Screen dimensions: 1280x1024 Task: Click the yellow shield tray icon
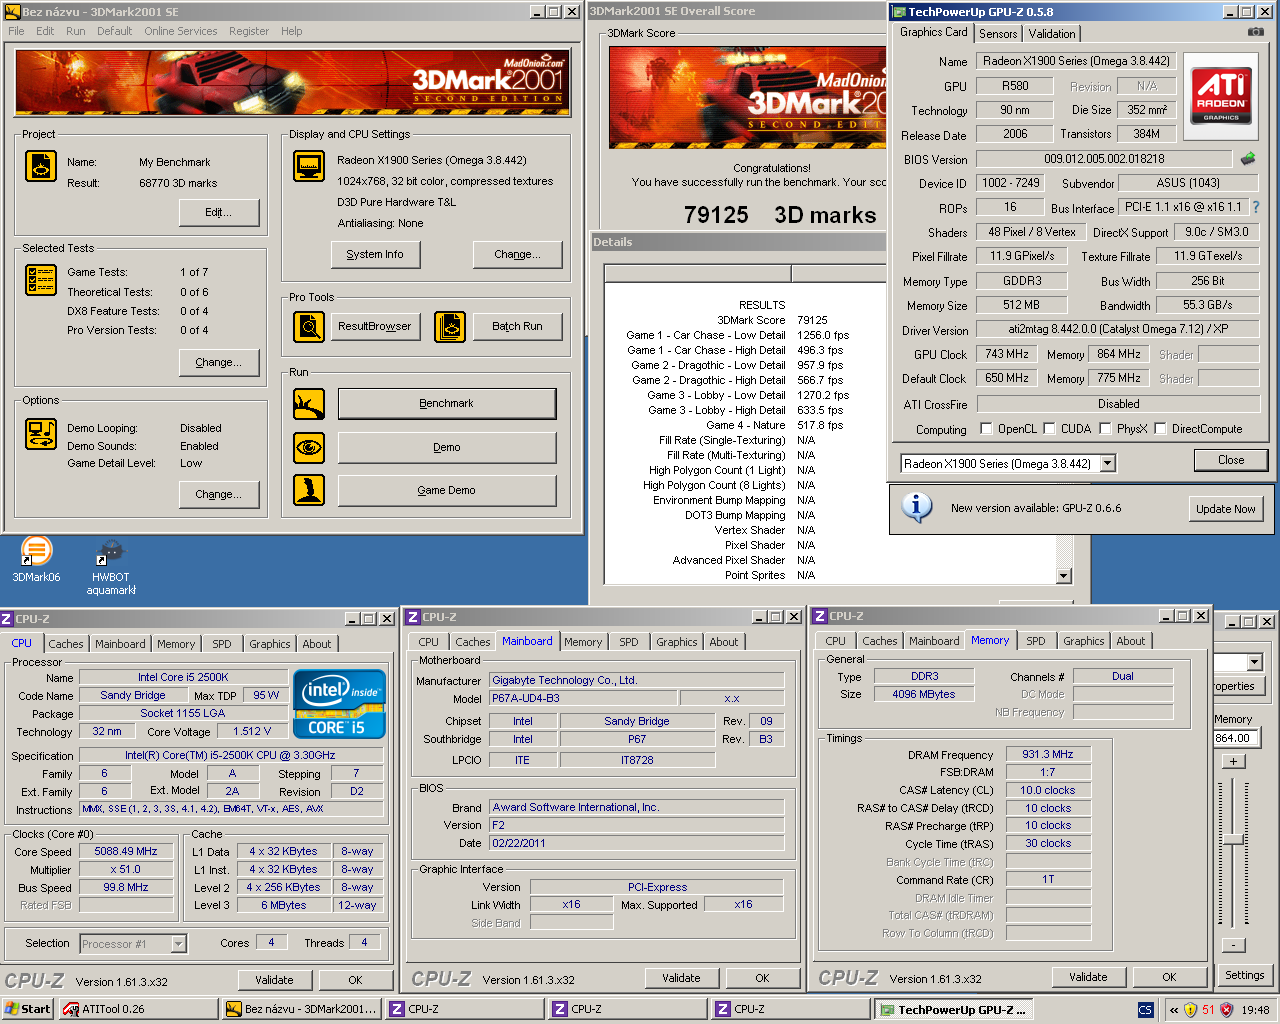point(1190,1010)
